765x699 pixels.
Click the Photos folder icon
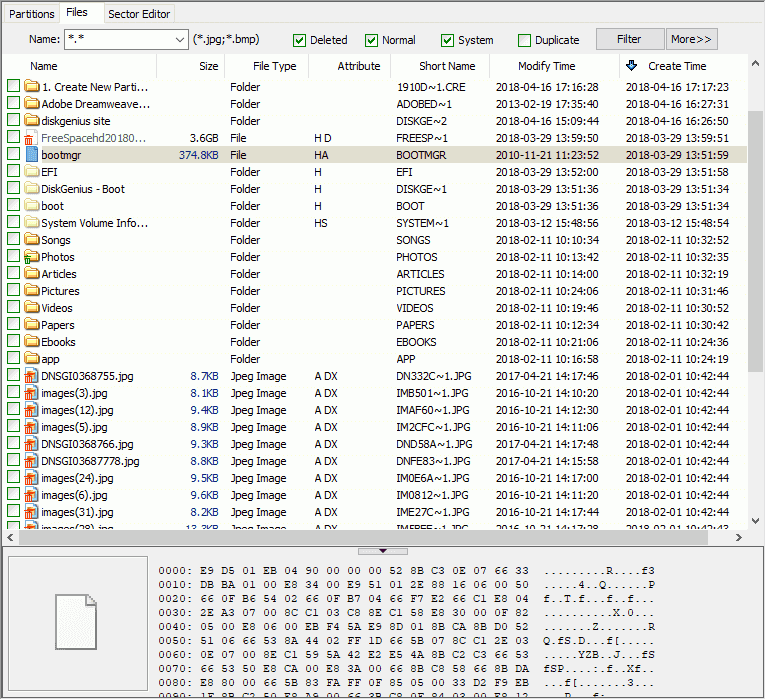(x=31, y=257)
